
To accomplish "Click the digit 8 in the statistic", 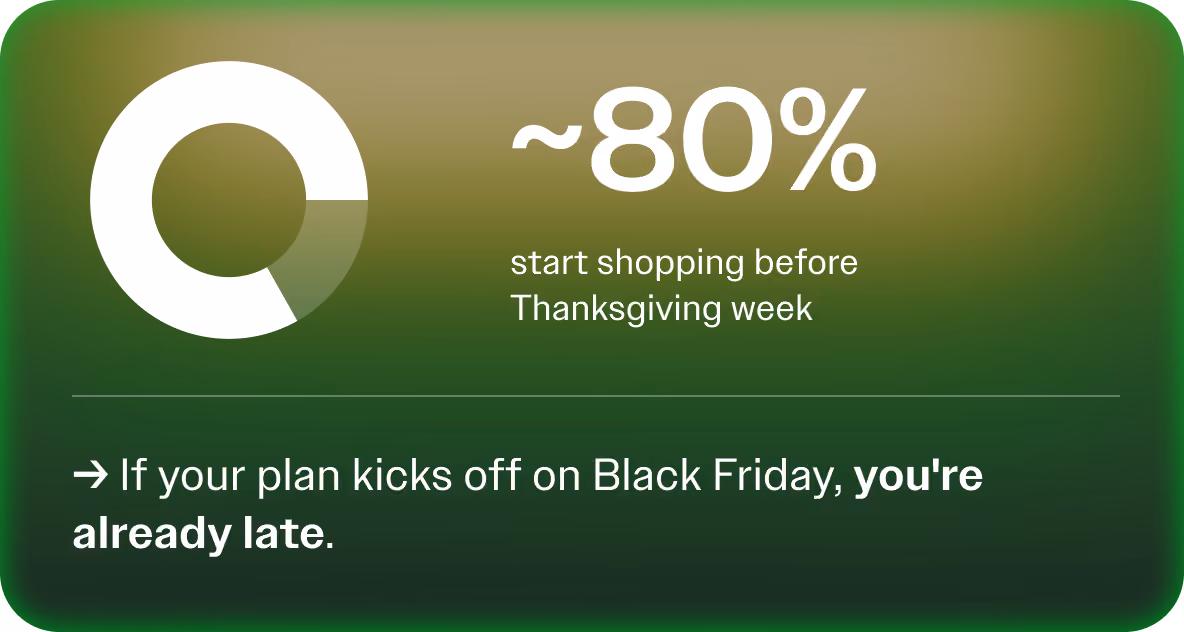I will [x=632, y=141].
